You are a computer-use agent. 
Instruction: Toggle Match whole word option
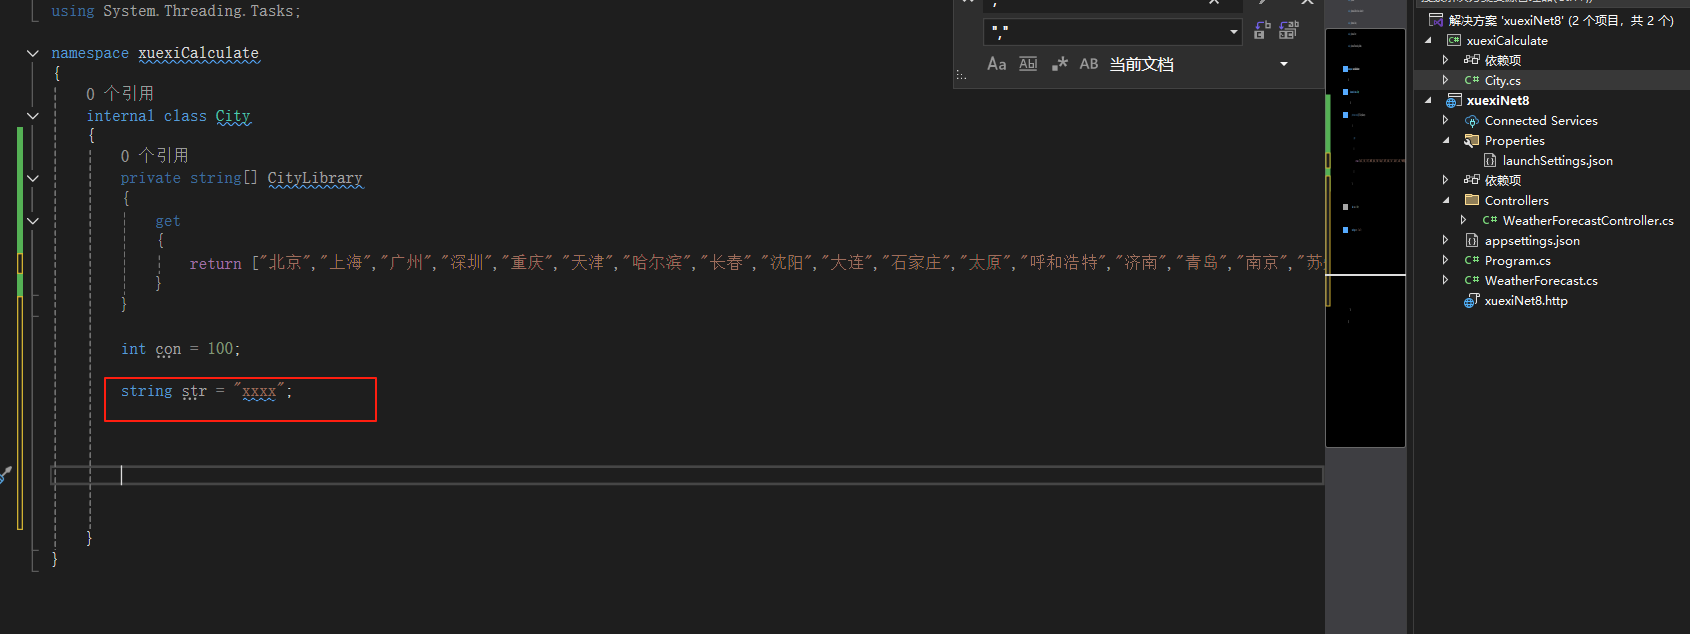[x=1028, y=64]
